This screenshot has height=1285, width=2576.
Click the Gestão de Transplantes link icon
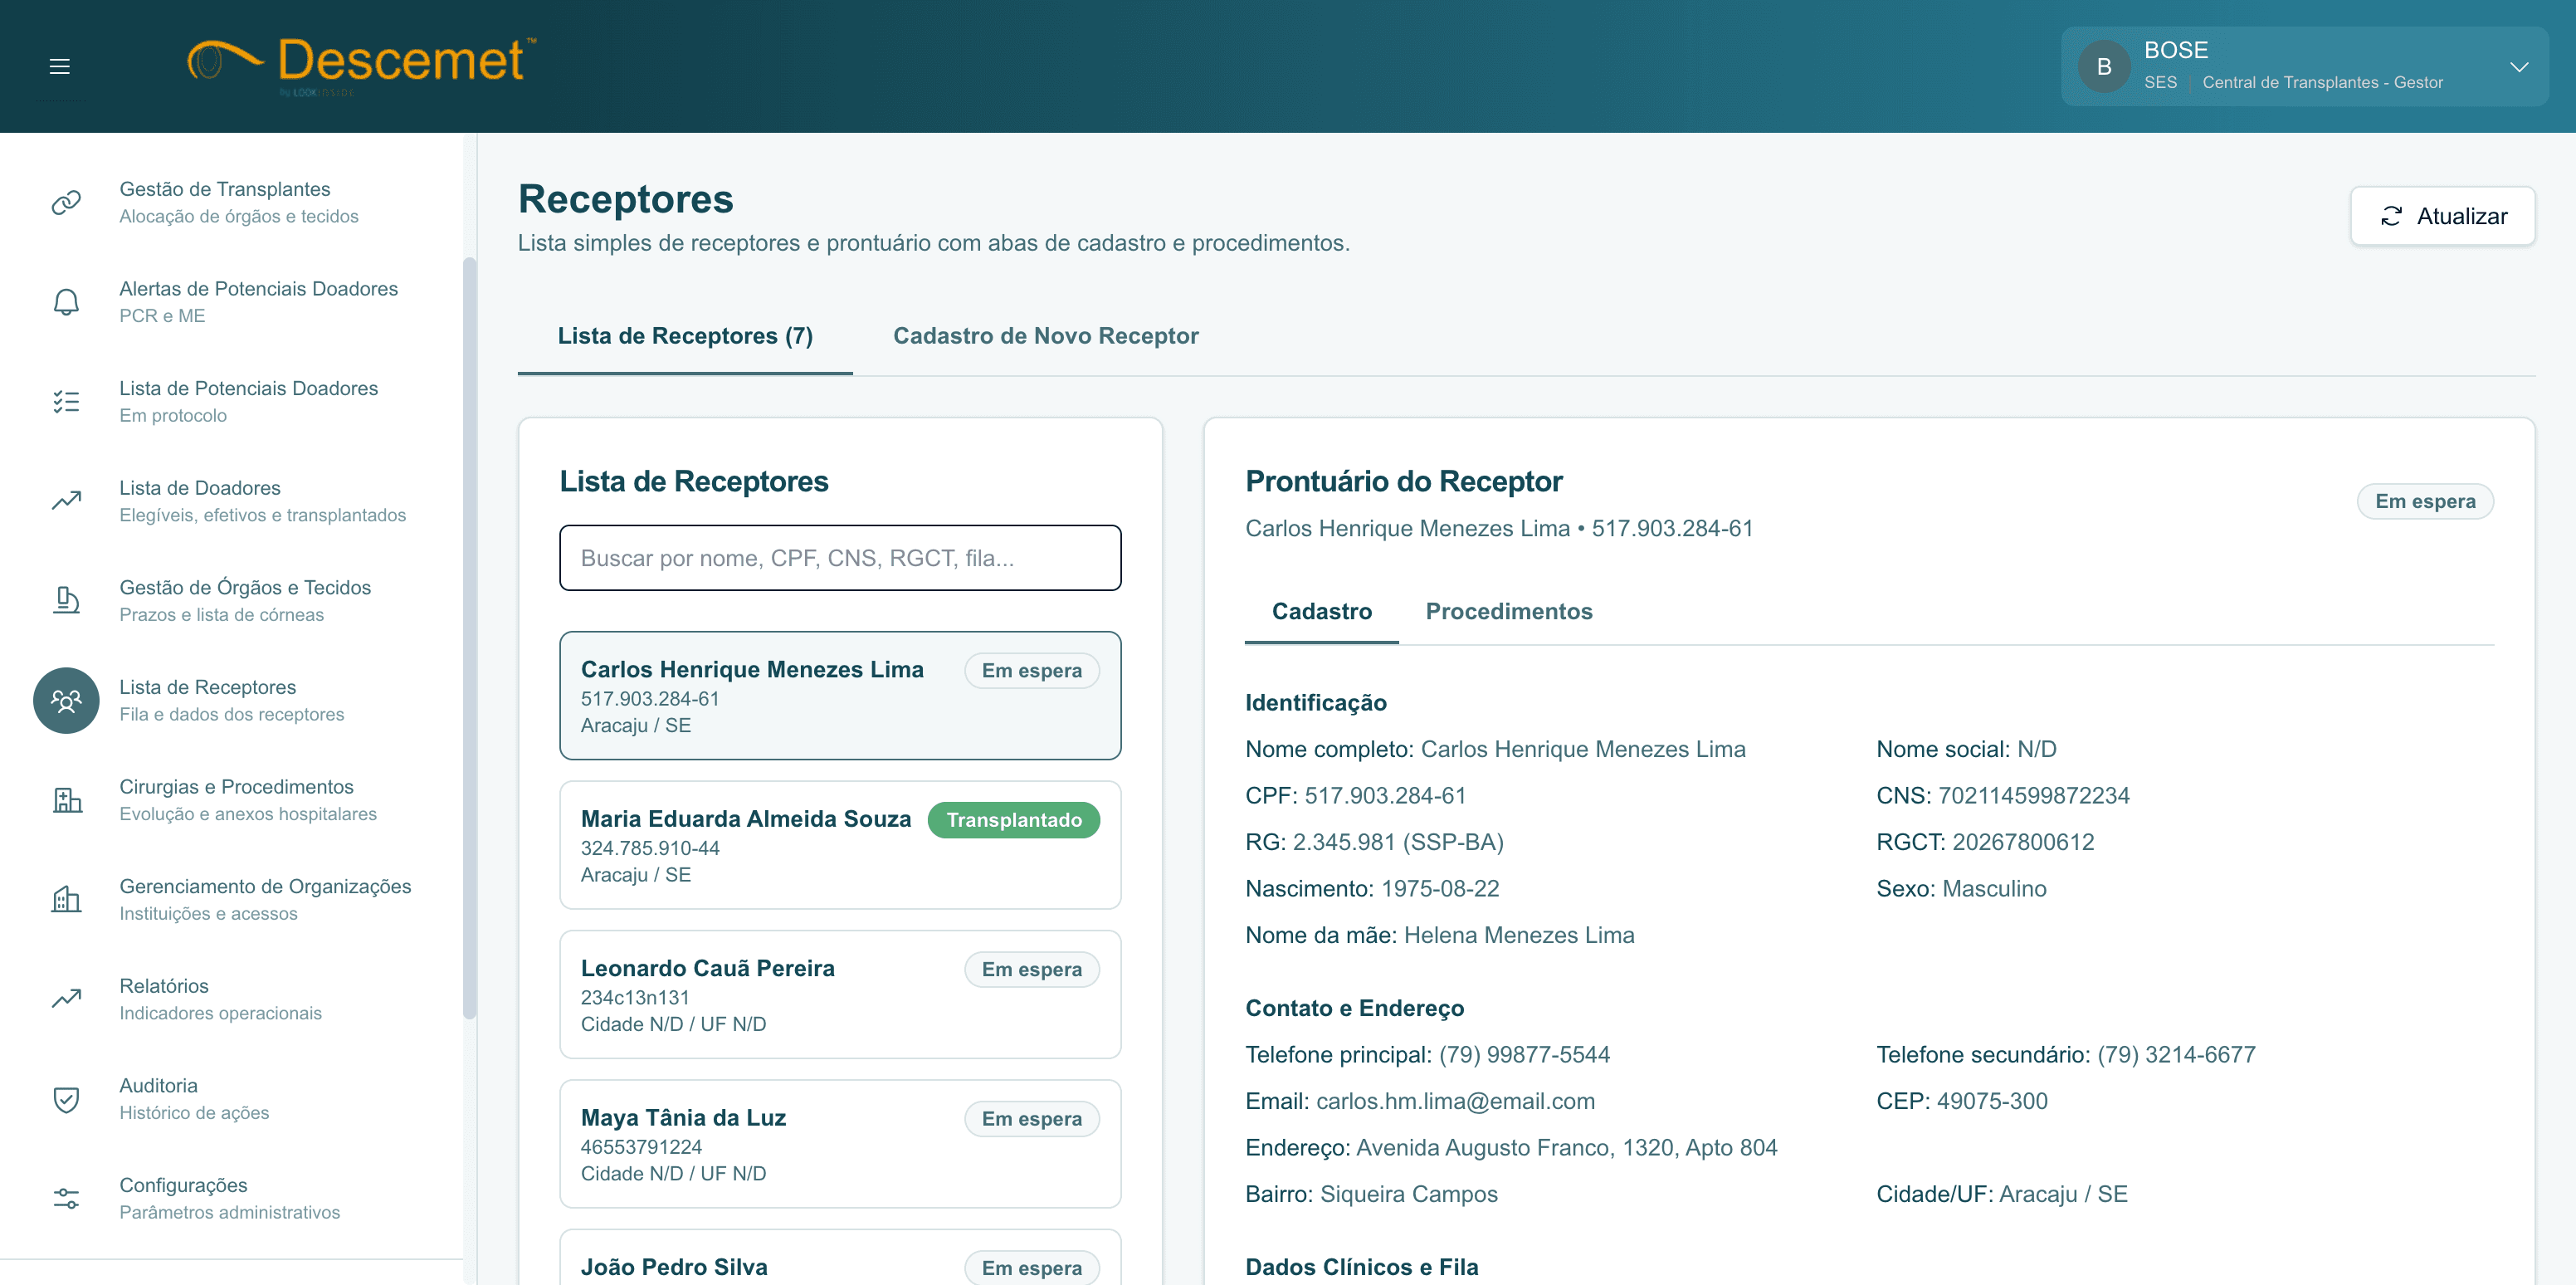point(66,202)
